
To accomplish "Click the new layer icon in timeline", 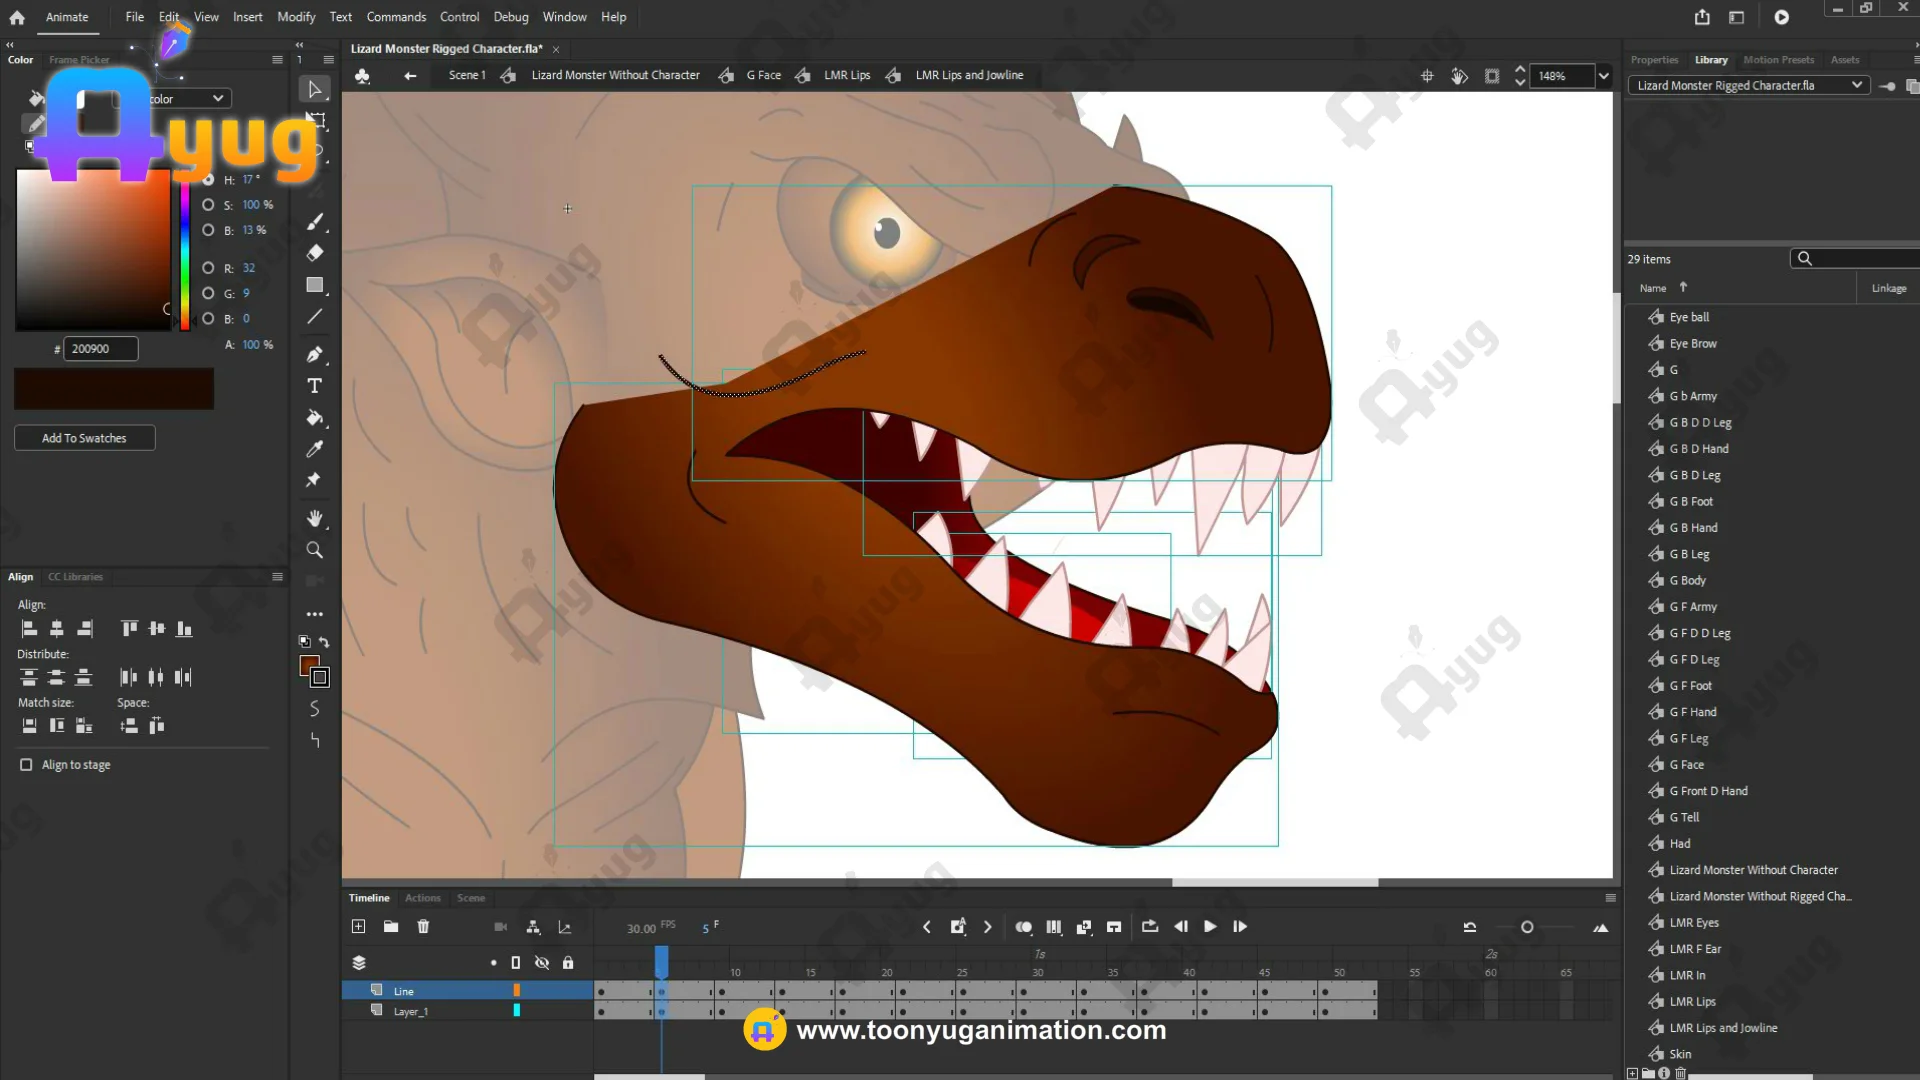I will tap(358, 927).
